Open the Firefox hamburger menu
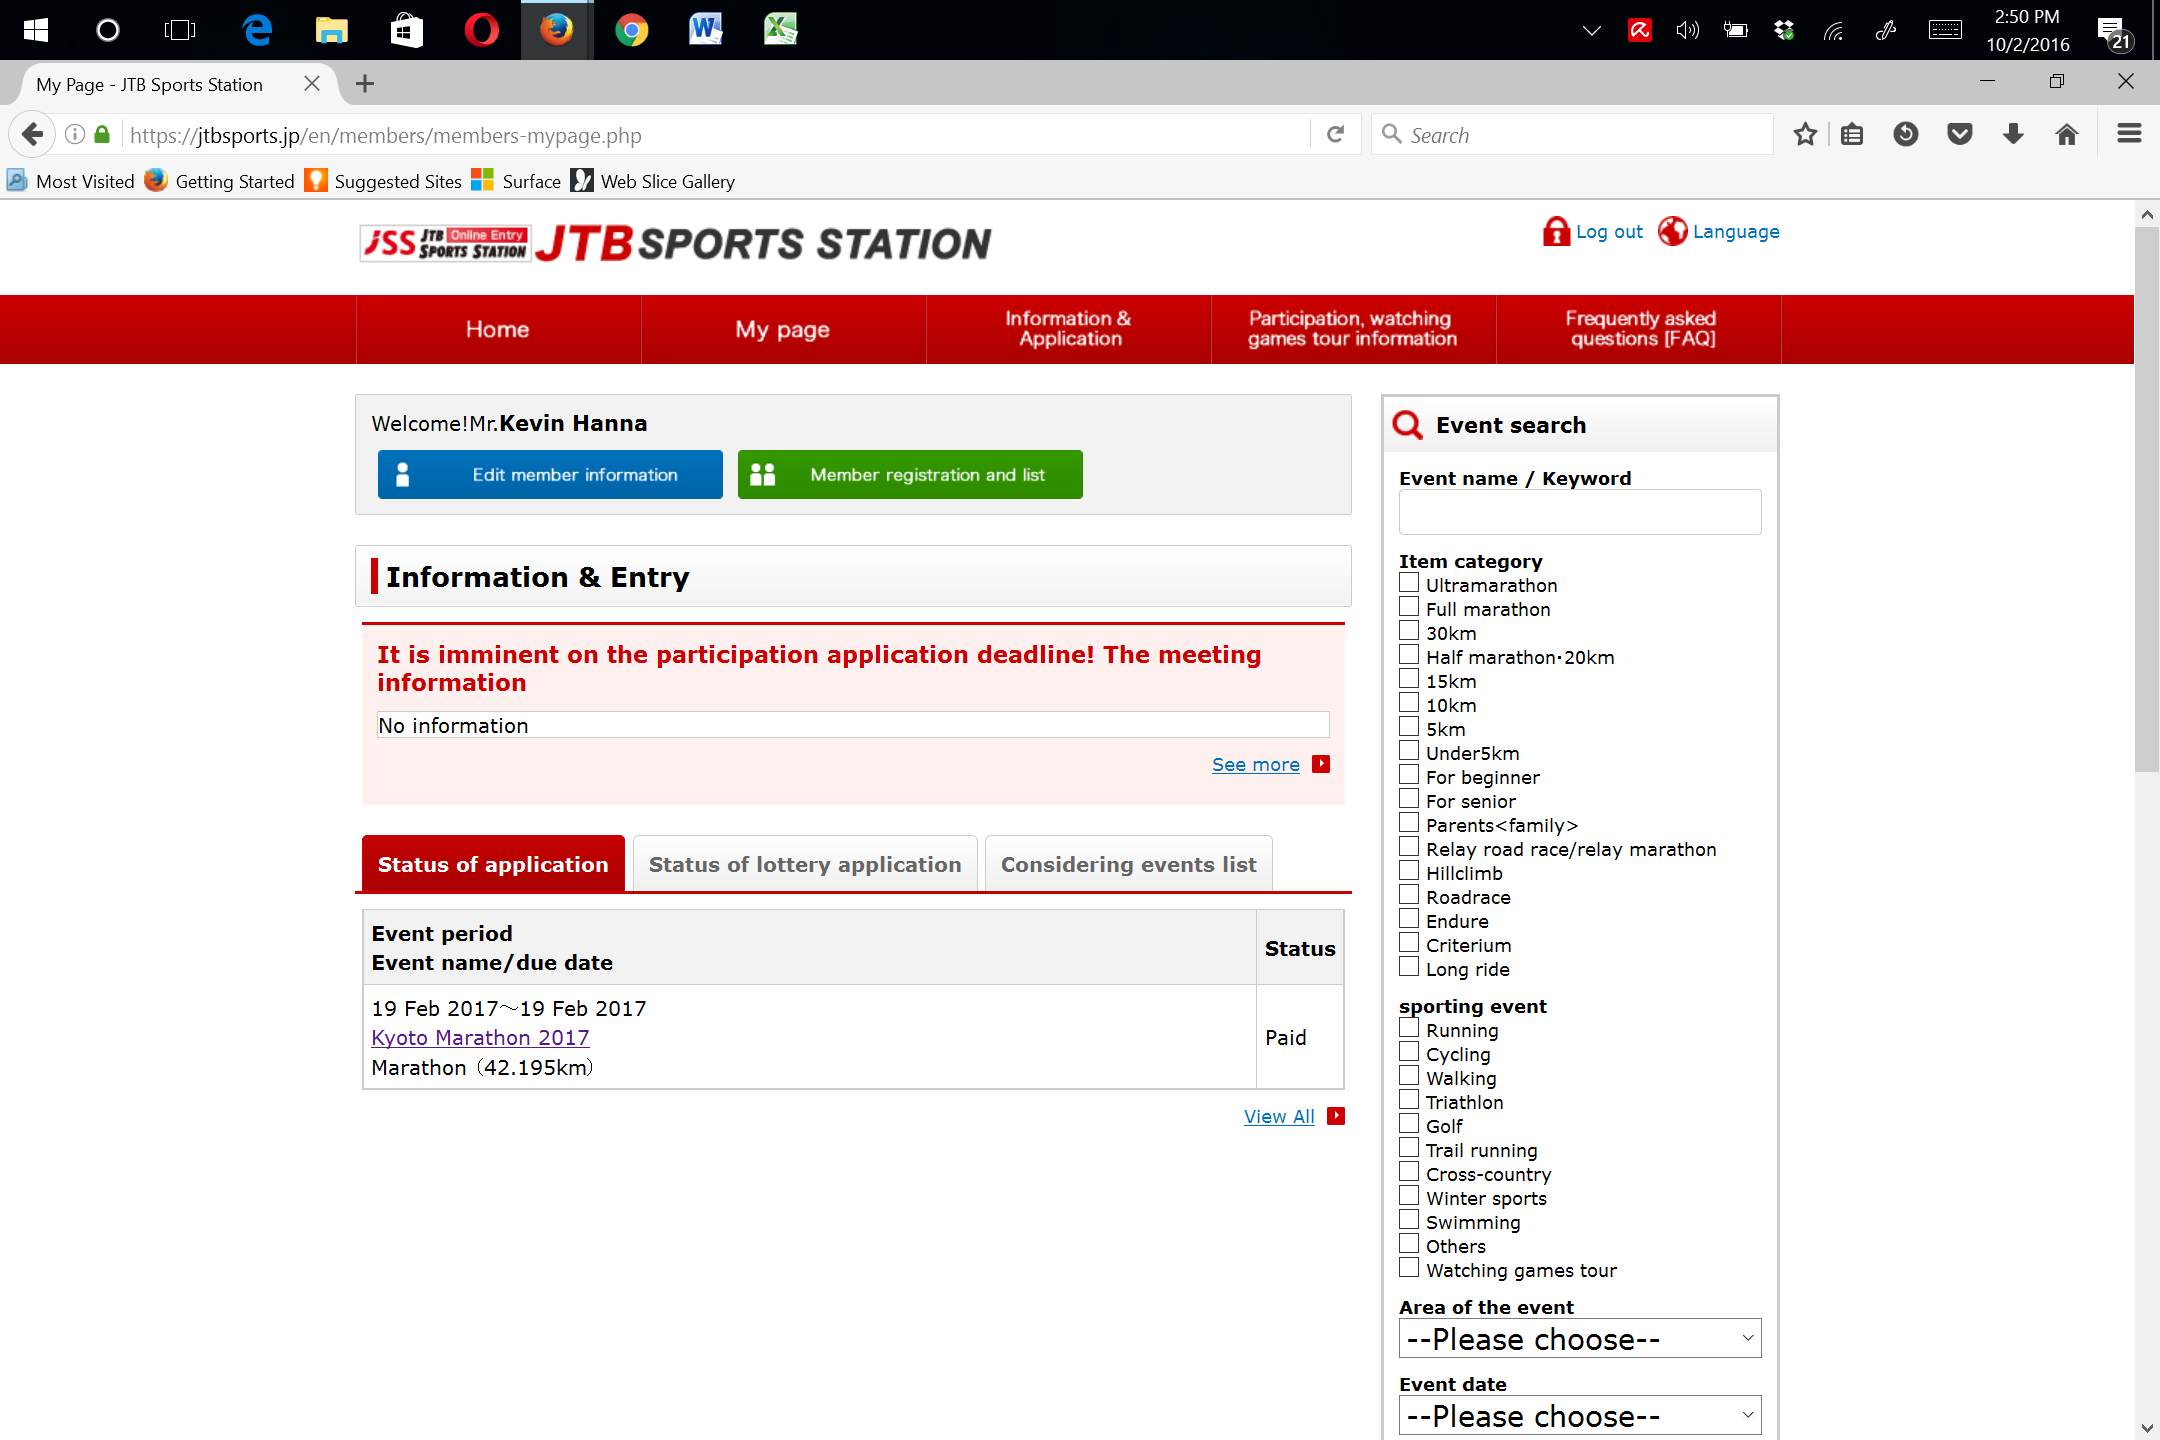Viewport: 2160px width, 1440px height. (x=2129, y=134)
